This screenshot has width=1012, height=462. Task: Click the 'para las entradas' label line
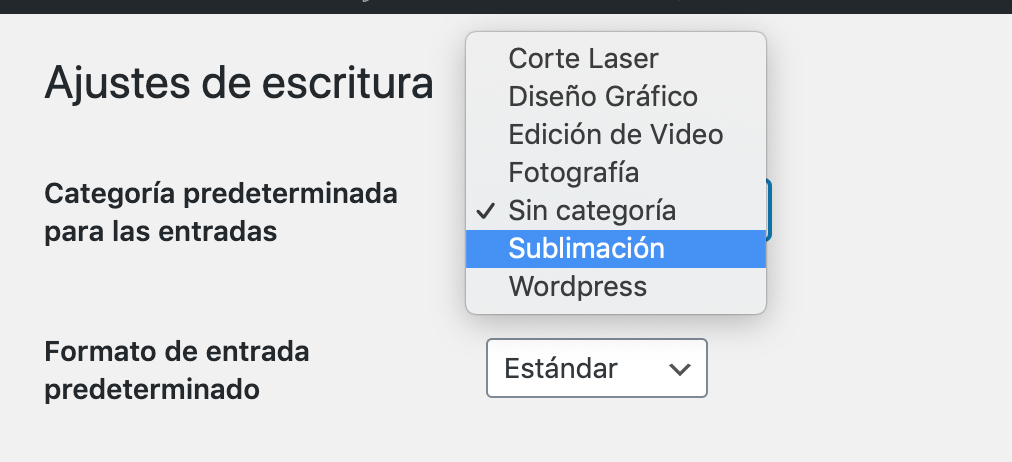click(161, 232)
